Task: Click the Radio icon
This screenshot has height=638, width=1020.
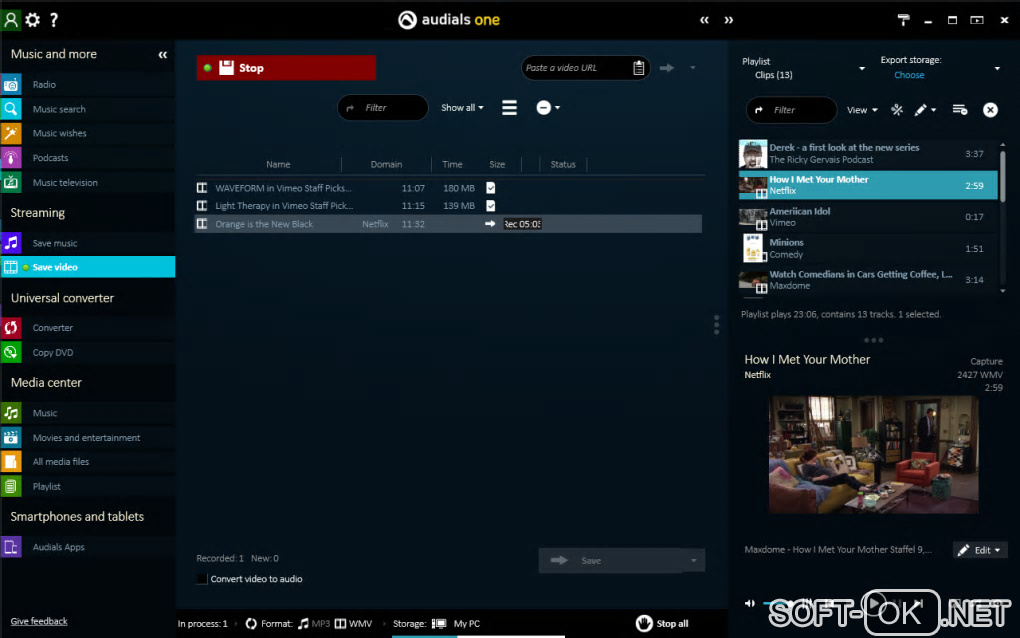Action: click(11, 85)
